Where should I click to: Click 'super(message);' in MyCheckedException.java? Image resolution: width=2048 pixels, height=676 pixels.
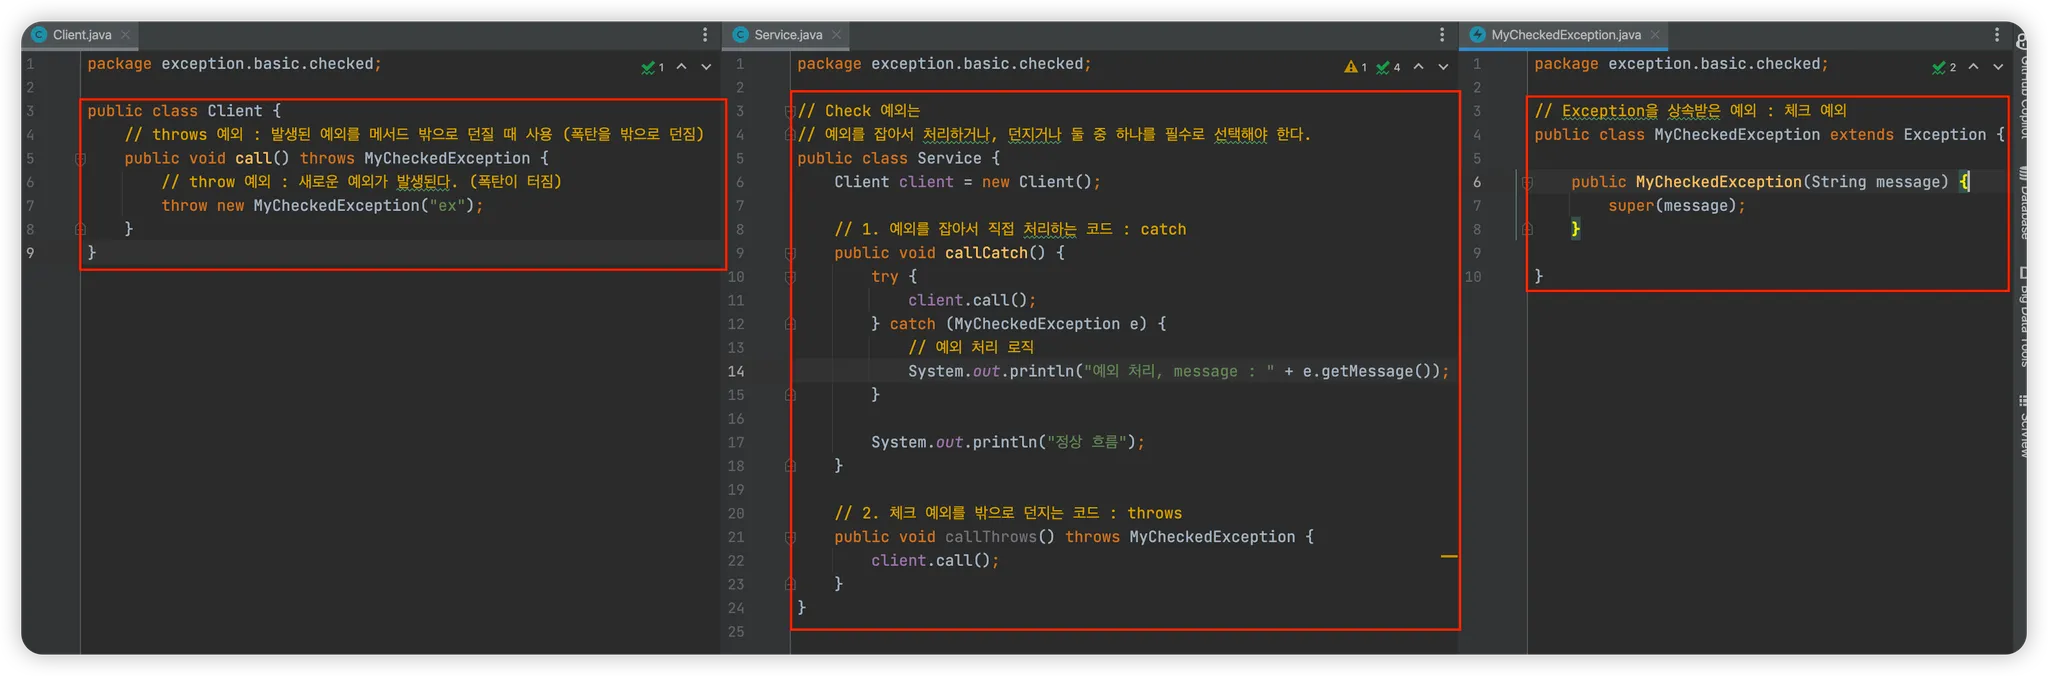click(1677, 206)
